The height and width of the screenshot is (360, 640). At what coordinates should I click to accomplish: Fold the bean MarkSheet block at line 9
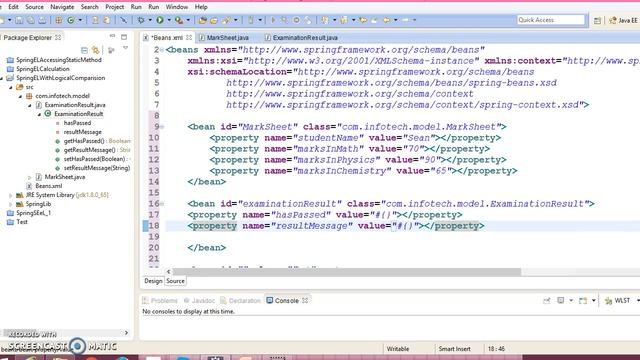(162, 127)
